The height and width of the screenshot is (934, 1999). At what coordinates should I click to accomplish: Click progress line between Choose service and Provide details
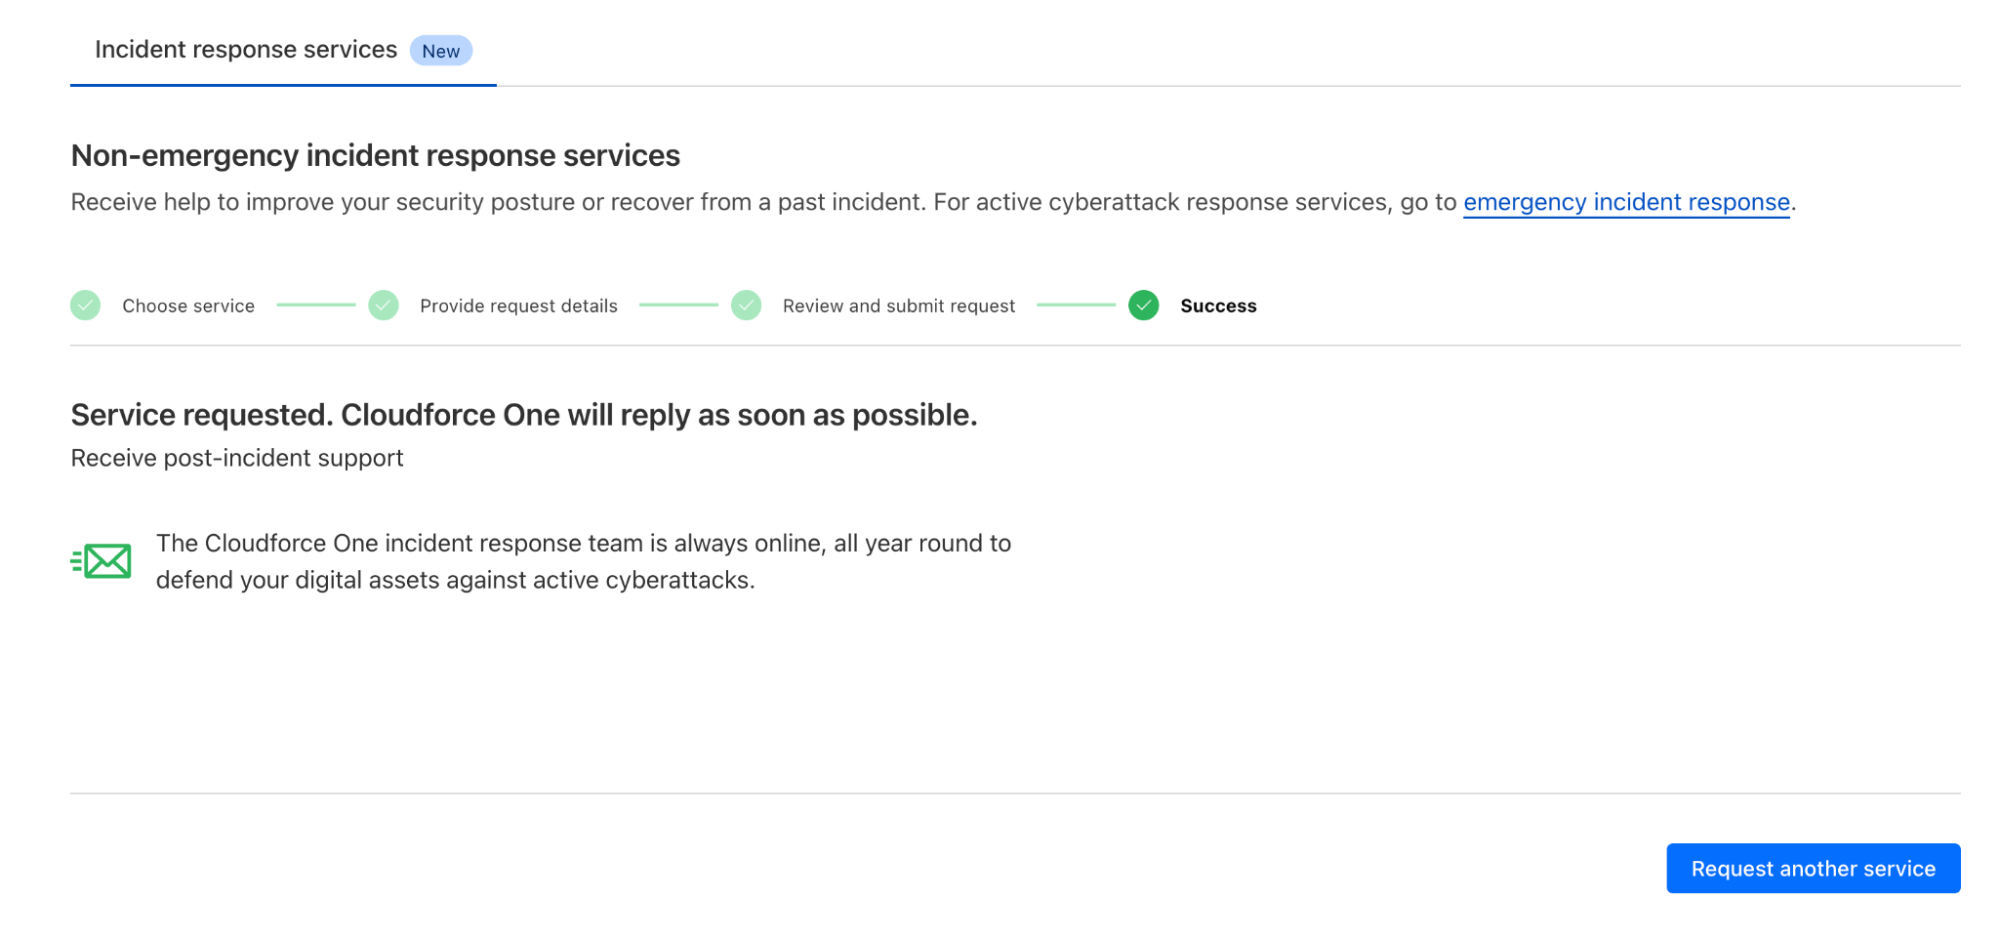click(316, 305)
